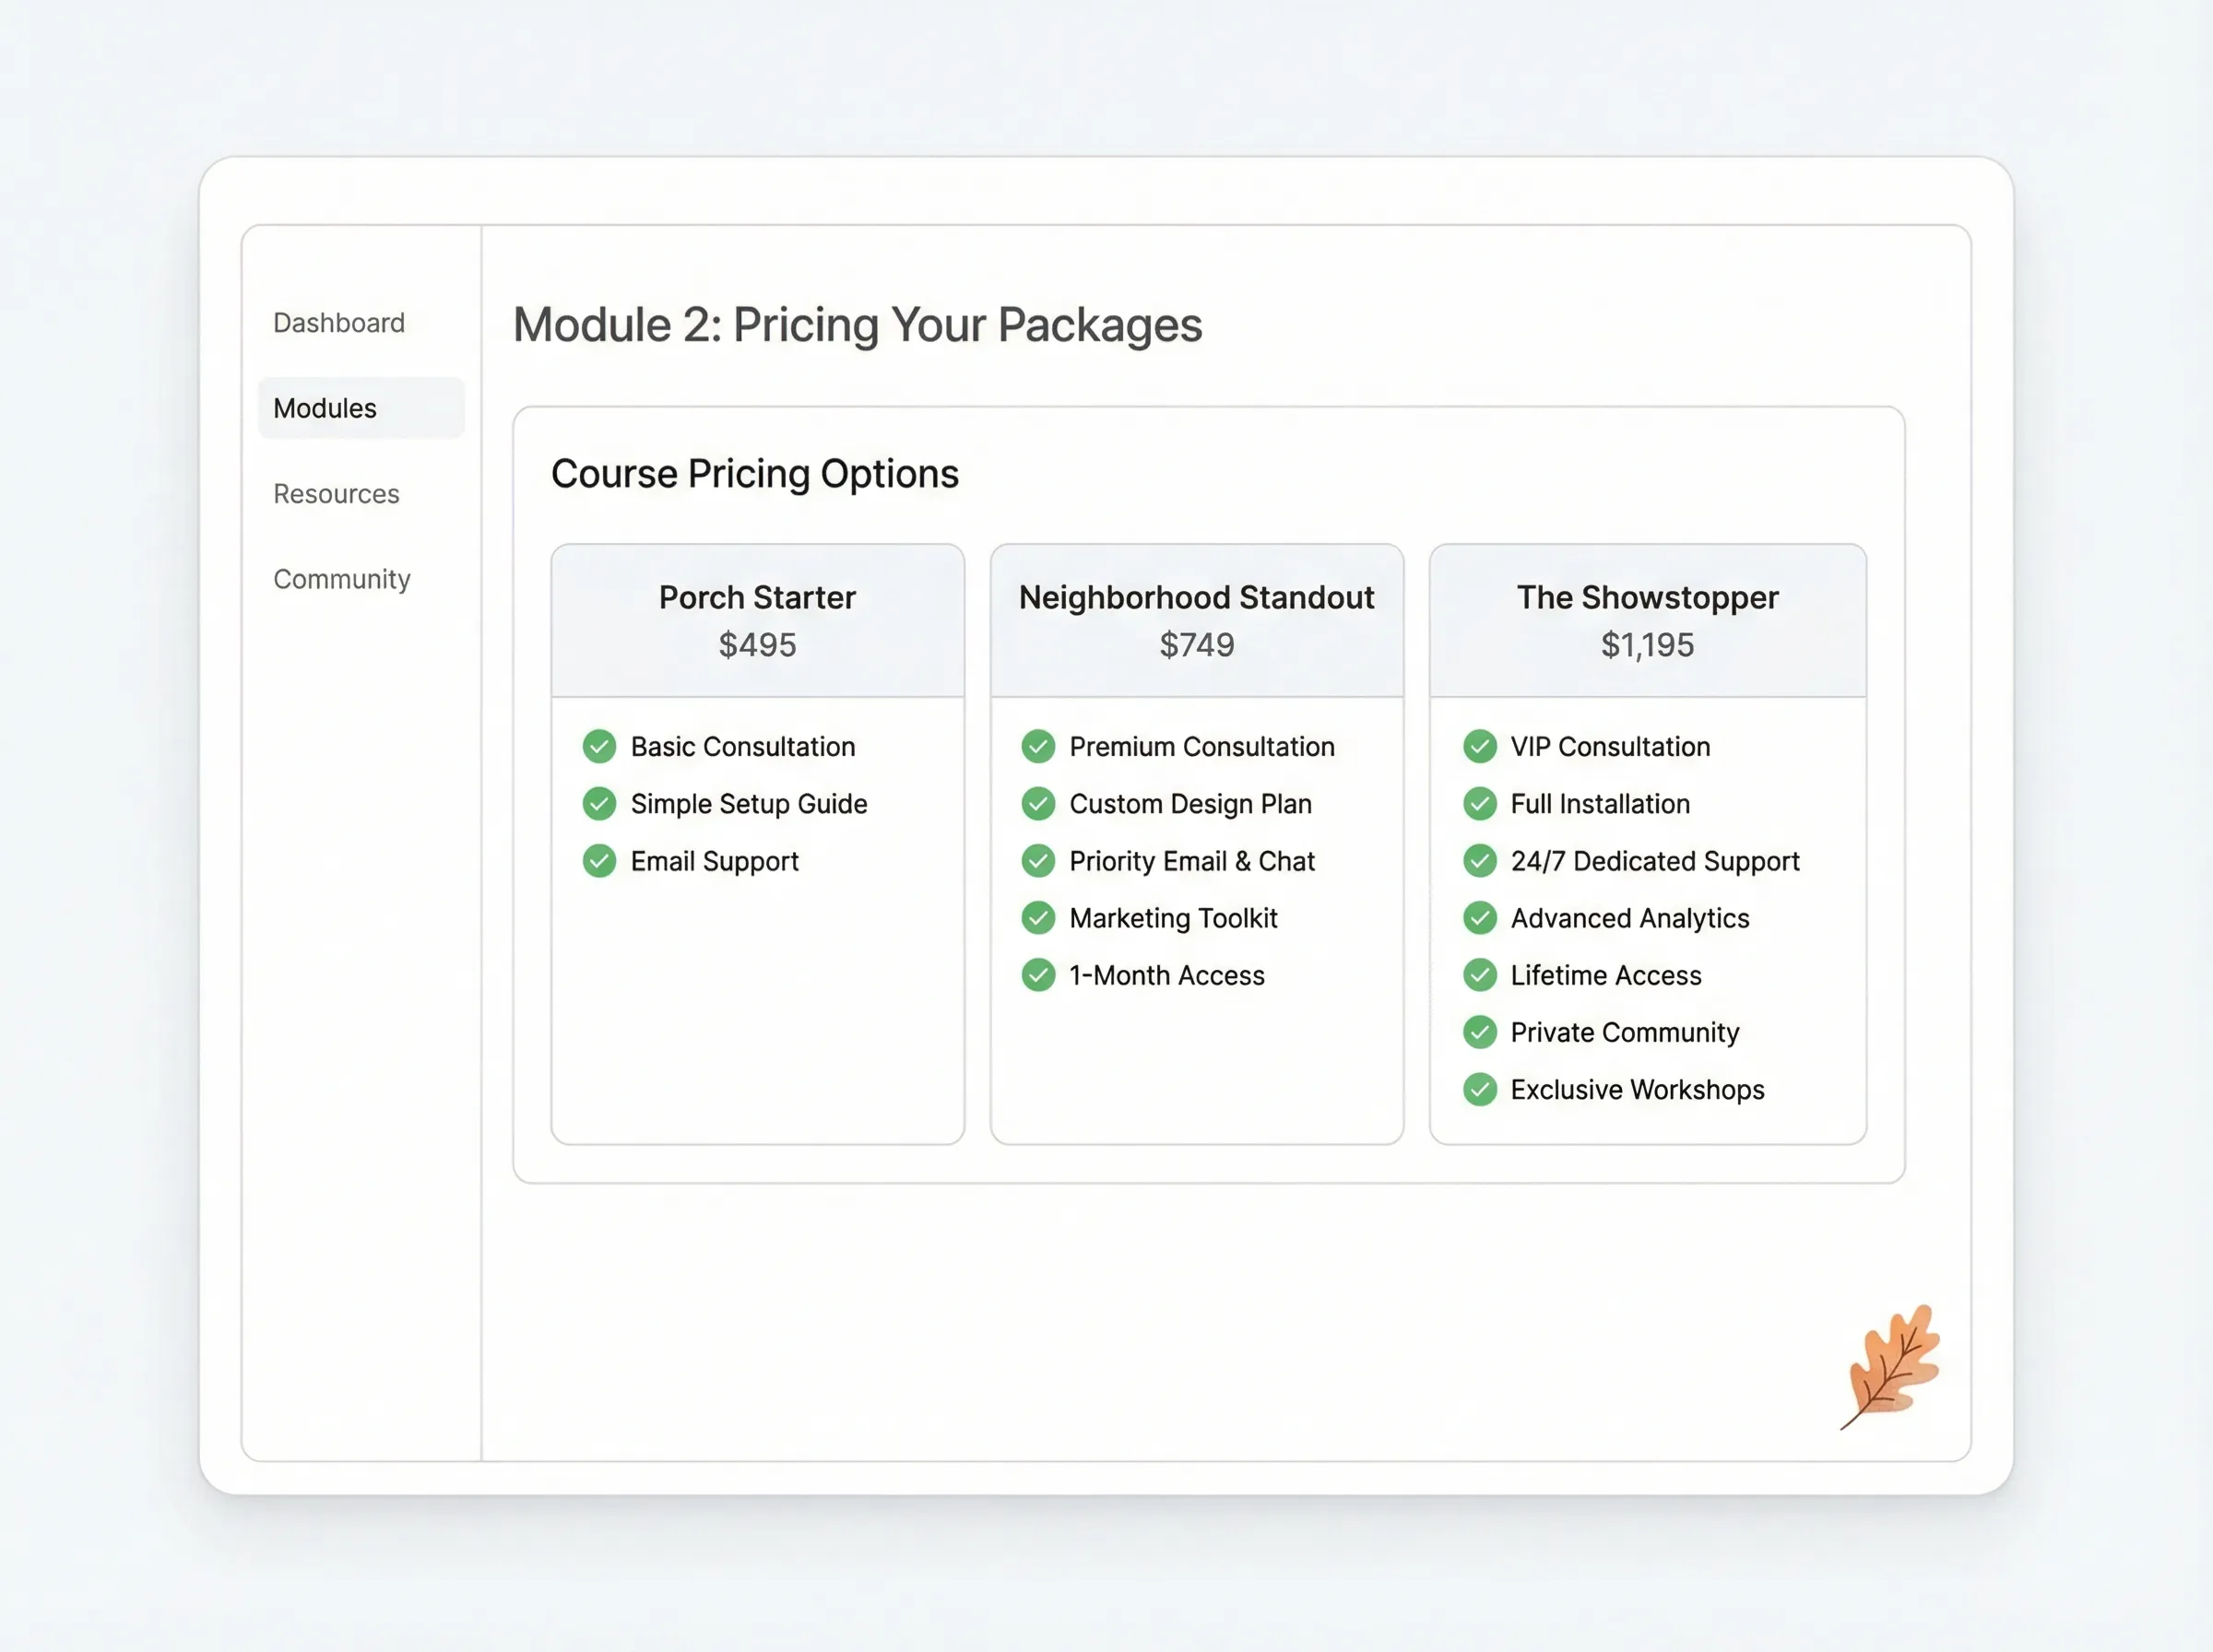Expand the Porch Starter pricing card header

[x=757, y=620]
